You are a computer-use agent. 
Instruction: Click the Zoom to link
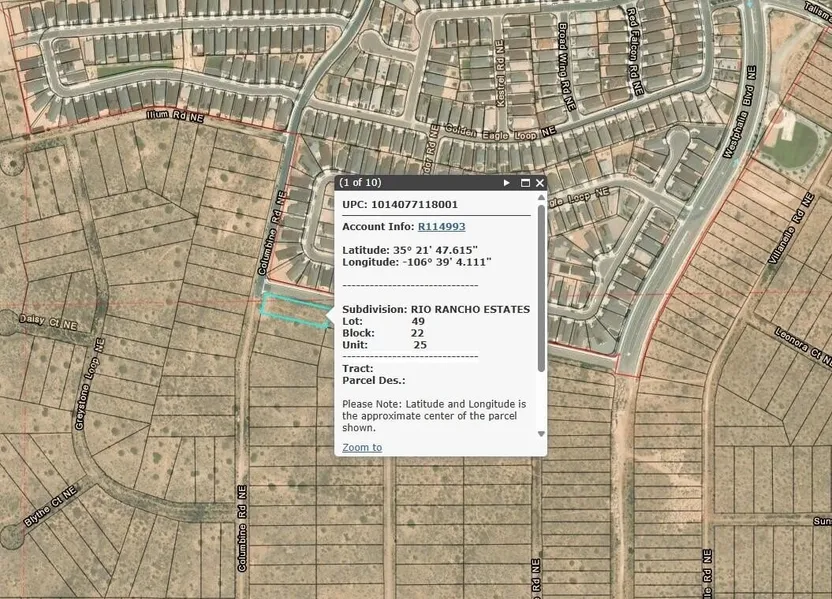362,447
